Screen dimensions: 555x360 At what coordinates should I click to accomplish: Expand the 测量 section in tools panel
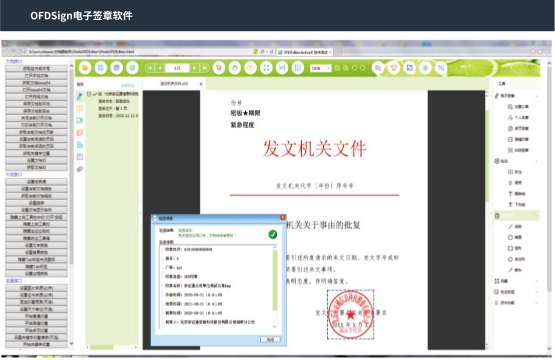tap(536, 281)
